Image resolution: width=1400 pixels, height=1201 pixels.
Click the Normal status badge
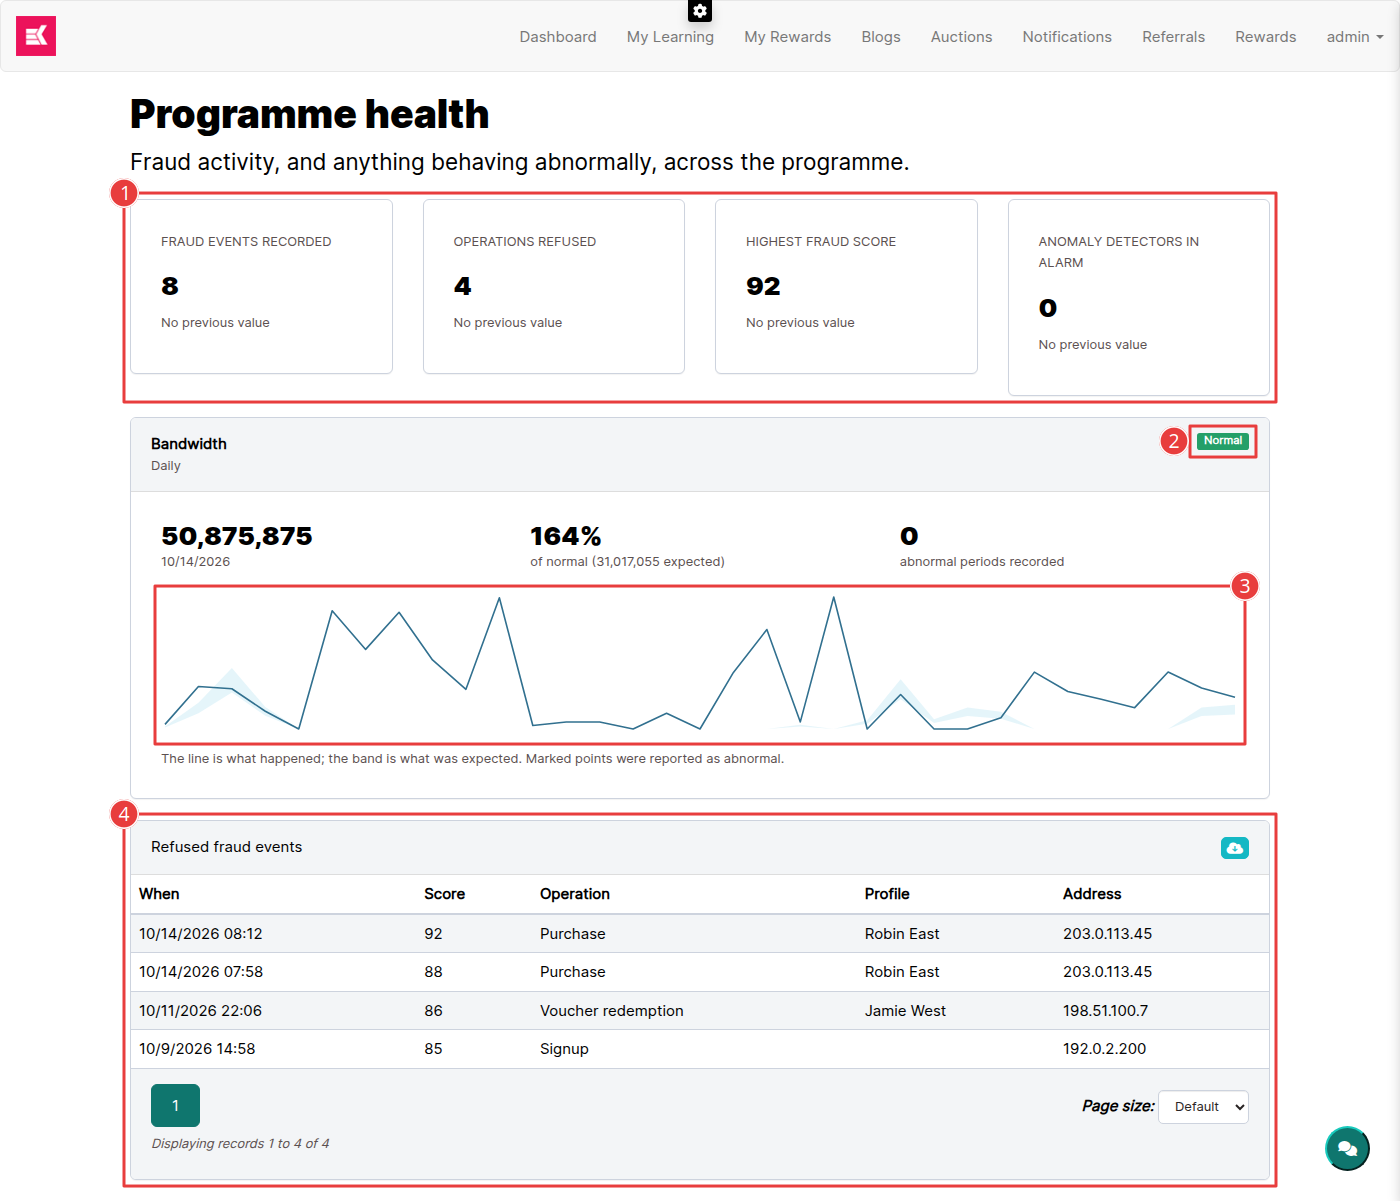[1223, 441]
